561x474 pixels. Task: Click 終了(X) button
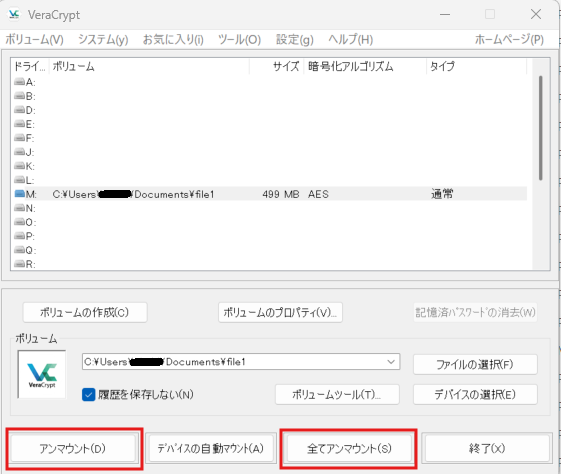487,448
